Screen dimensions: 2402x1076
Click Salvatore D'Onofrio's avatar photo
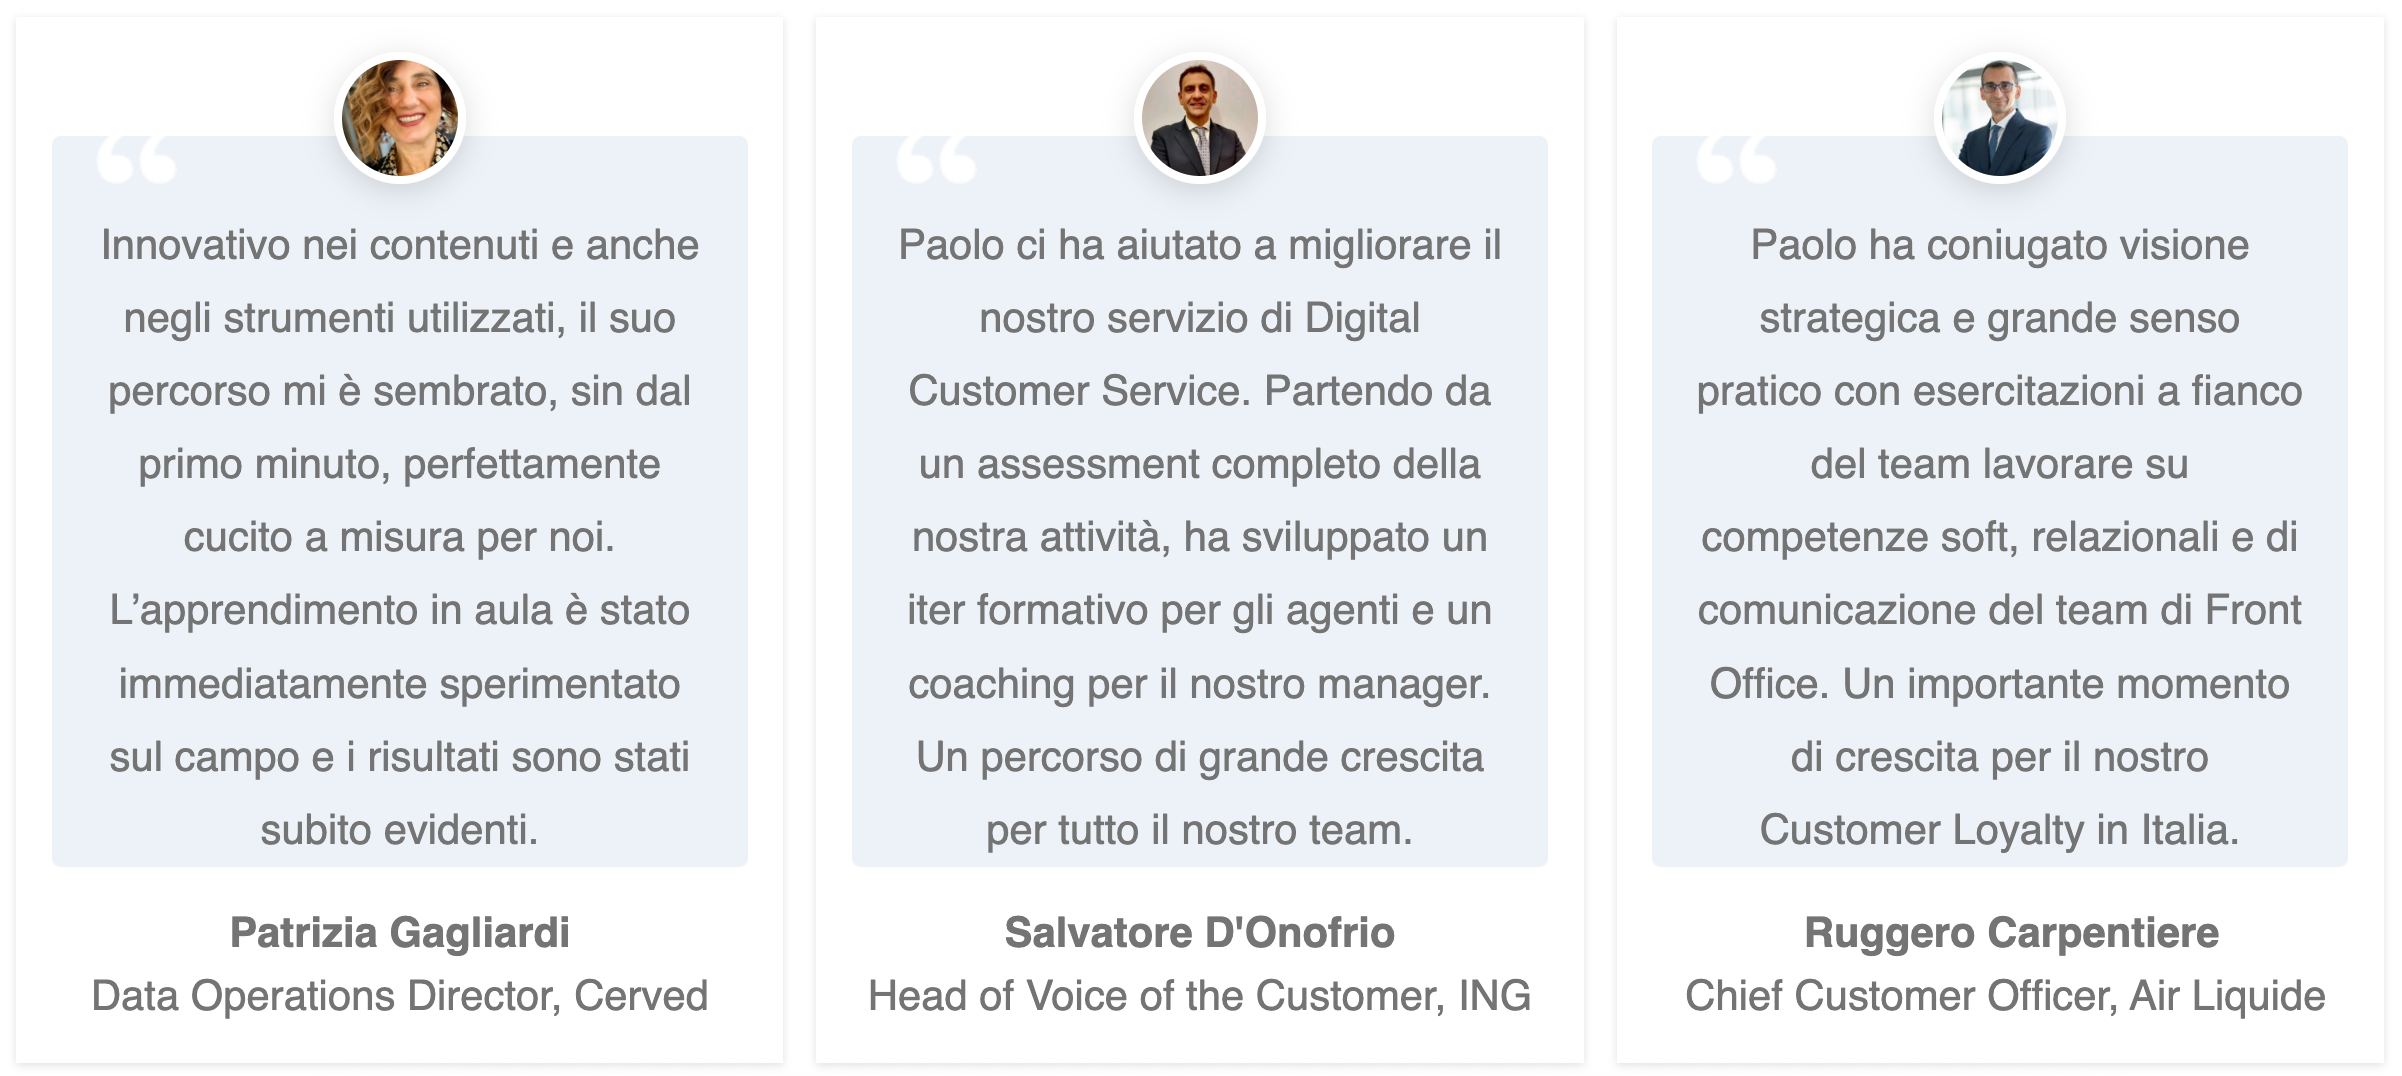[1199, 118]
